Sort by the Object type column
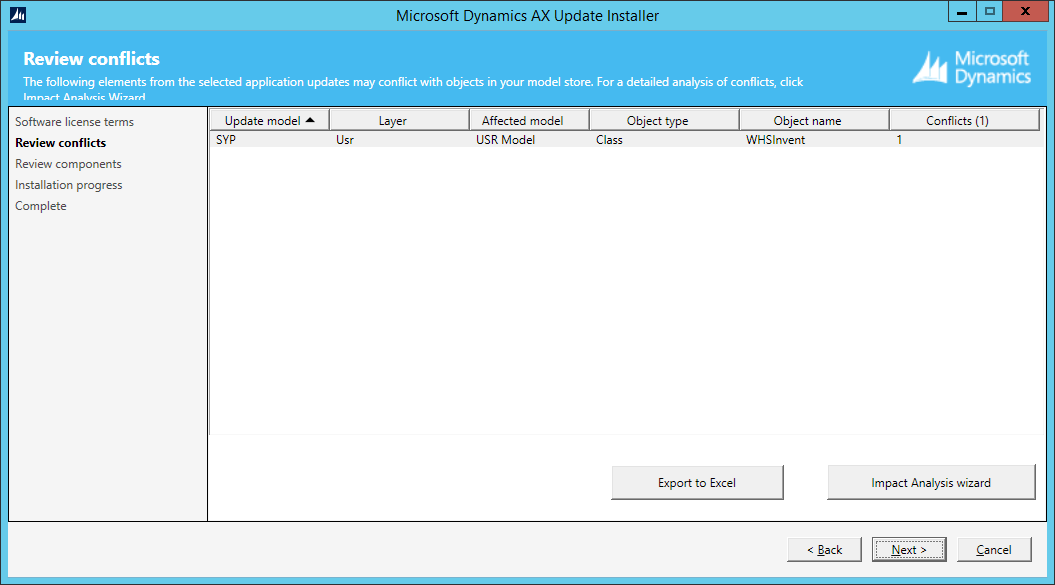Screen dimensions: 1055x585 click(x=657, y=120)
